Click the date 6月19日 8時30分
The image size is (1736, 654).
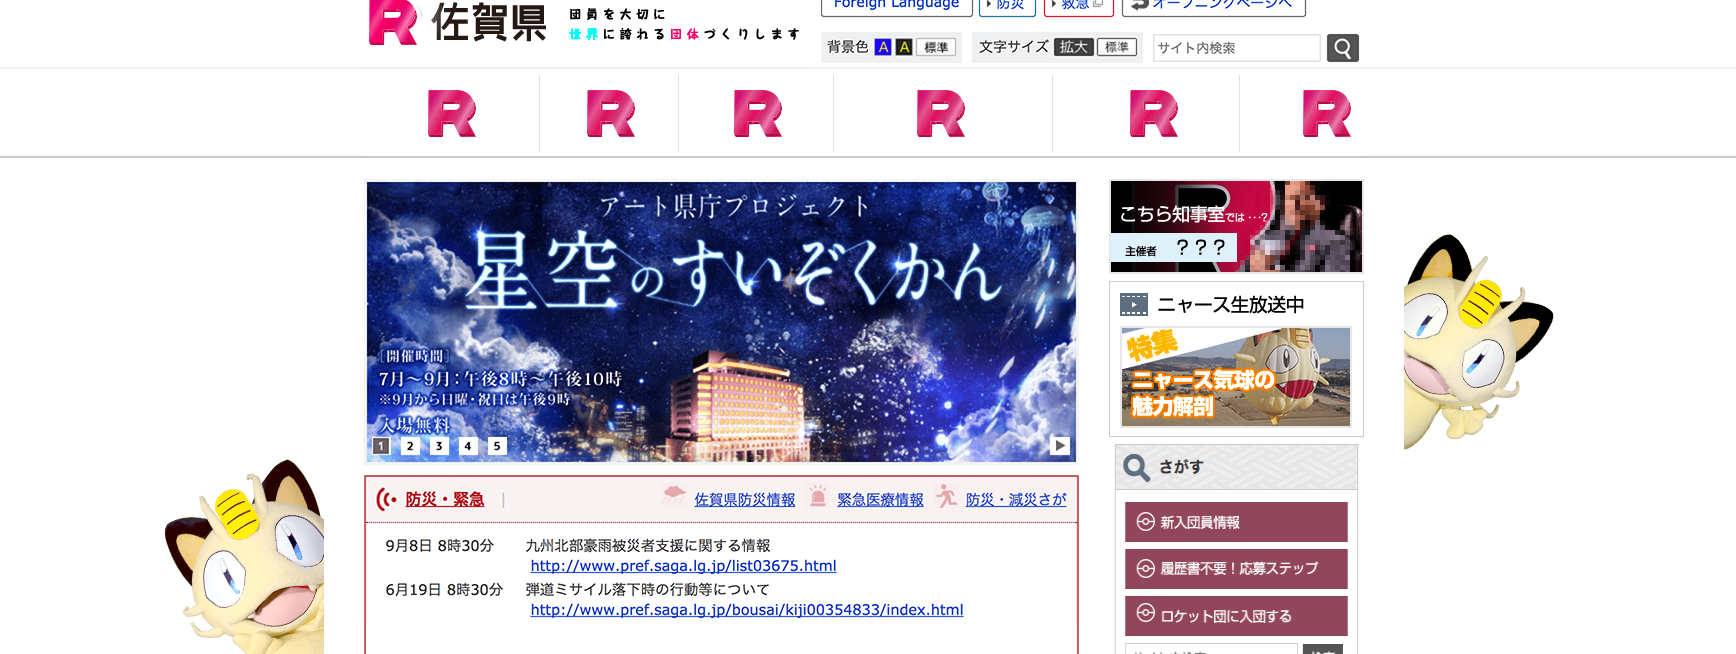click(444, 589)
